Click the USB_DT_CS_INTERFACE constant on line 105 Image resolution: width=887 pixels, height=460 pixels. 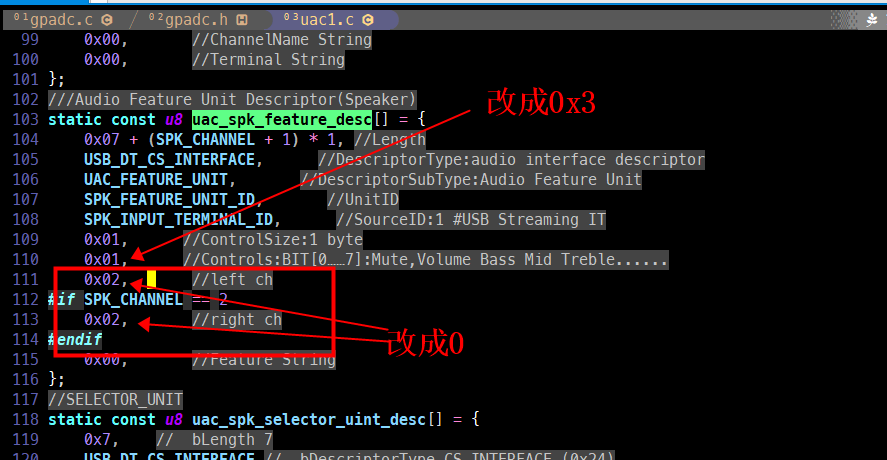[x=169, y=160]
